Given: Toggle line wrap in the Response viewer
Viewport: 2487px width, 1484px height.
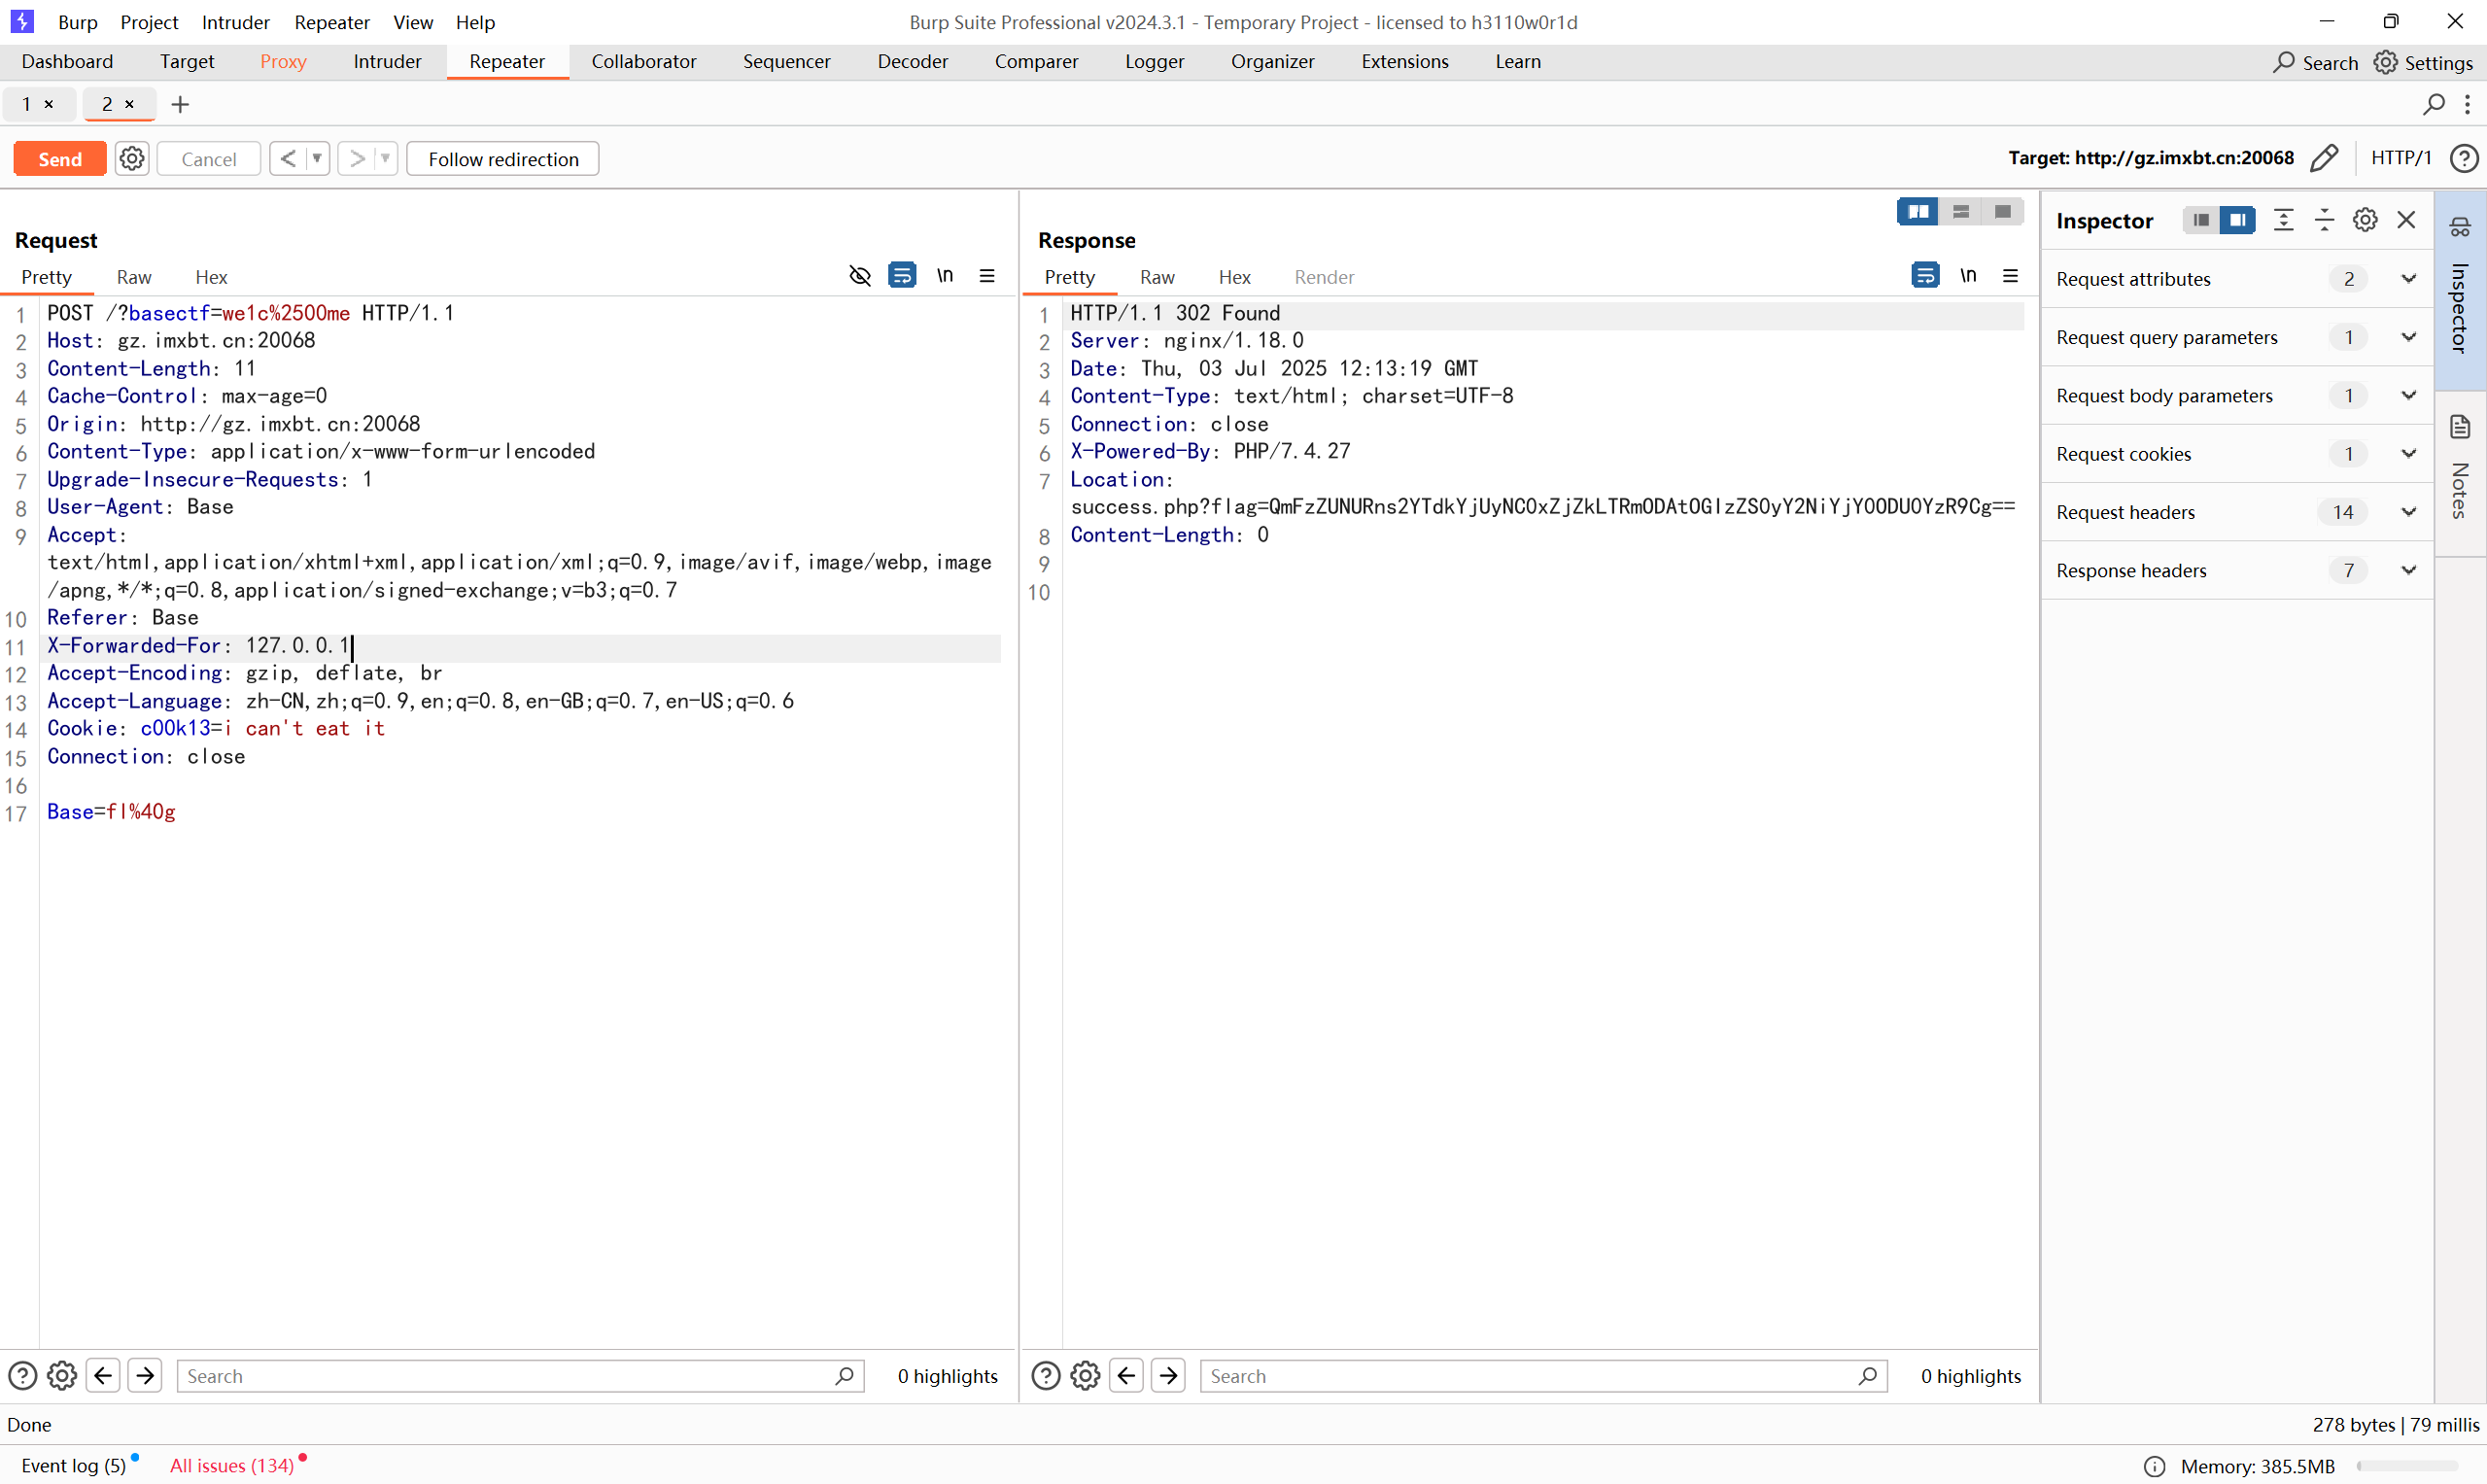Looking at the screenshot, I should point(1925,276).
